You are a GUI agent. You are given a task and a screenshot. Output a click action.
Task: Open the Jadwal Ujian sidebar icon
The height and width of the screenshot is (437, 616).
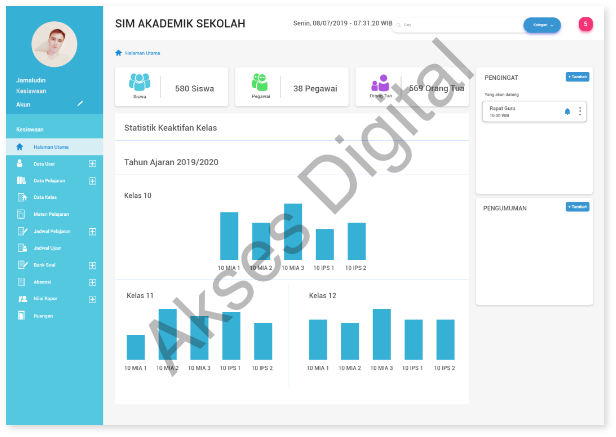(x=22, y=248)
